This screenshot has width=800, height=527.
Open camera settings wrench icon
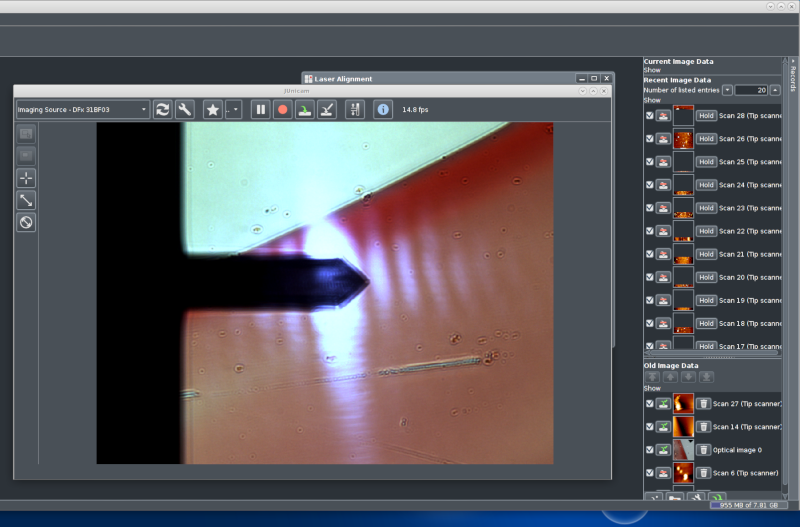click(x=184, y=109)
